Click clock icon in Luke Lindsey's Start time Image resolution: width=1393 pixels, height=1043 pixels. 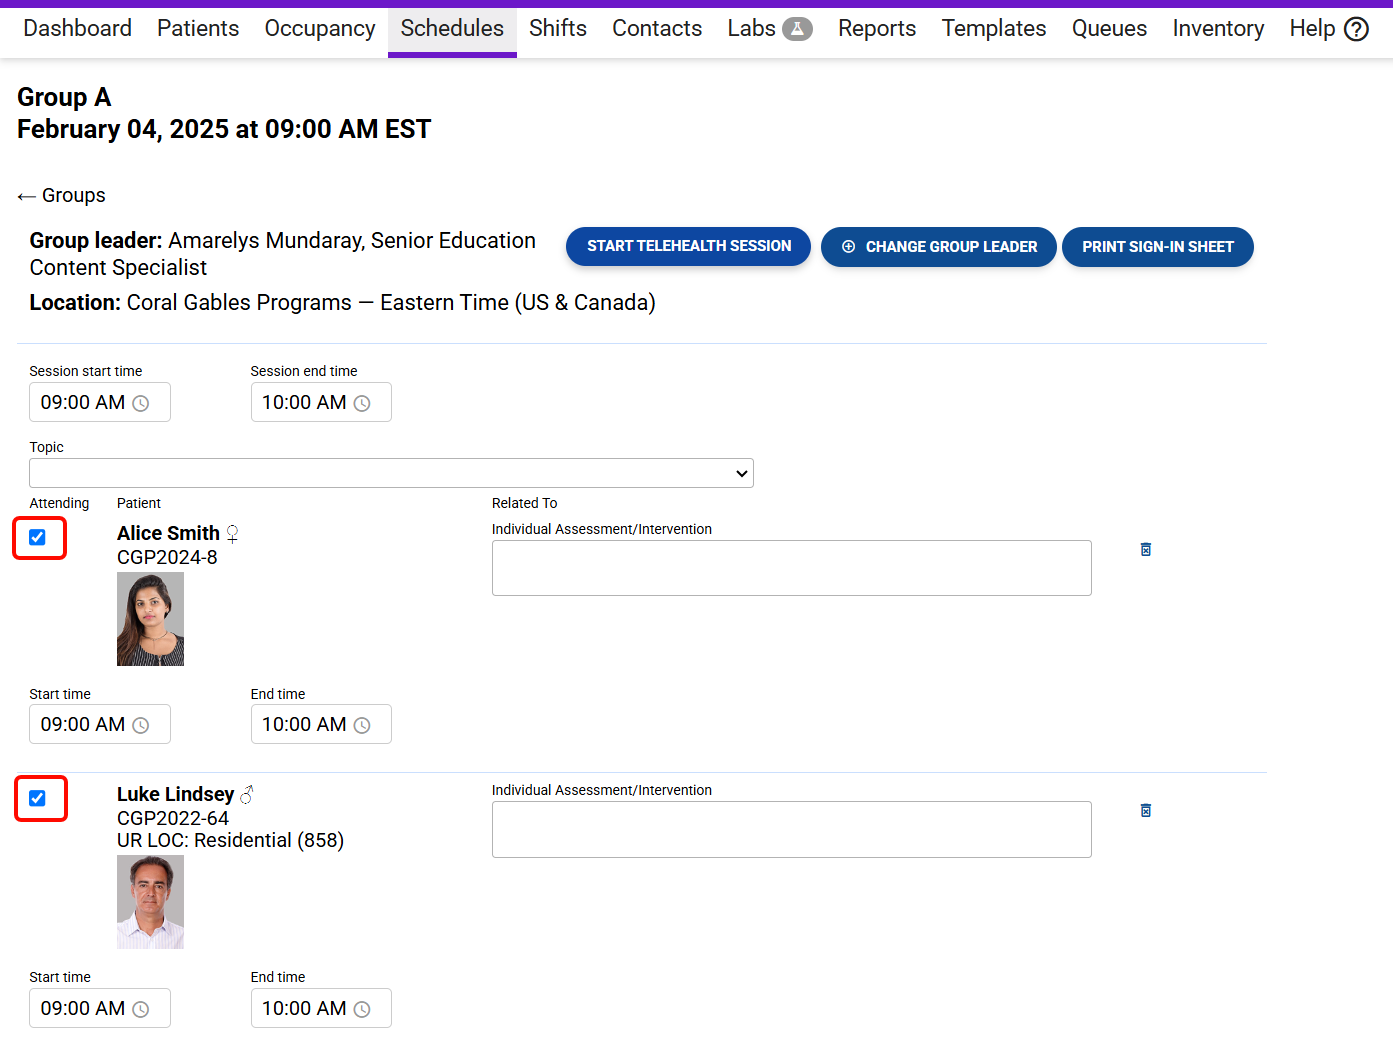point(141,1009)
